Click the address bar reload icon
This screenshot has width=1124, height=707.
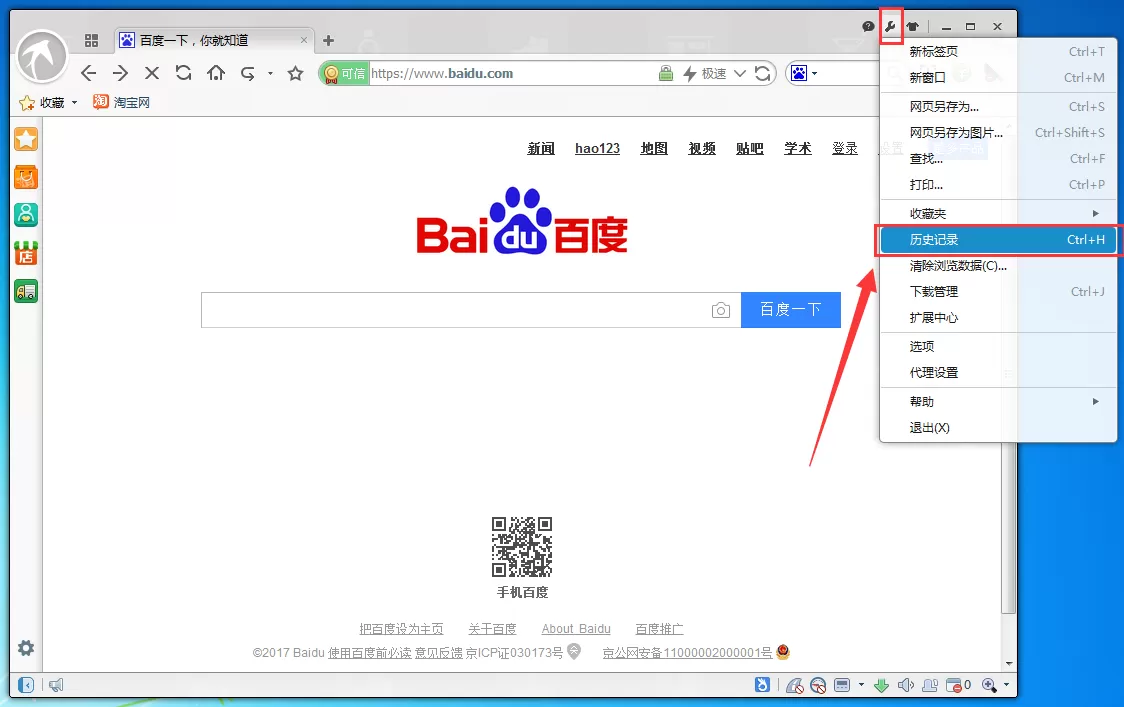tap(763, 73)
